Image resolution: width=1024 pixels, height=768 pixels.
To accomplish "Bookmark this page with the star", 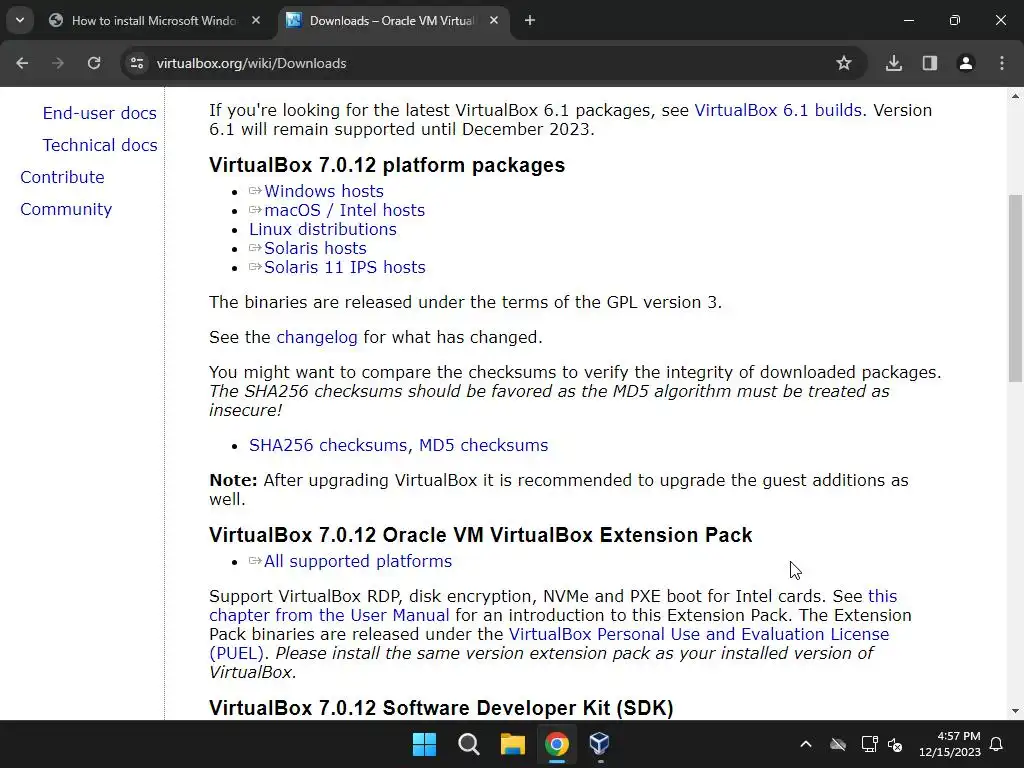I will 844,63.
